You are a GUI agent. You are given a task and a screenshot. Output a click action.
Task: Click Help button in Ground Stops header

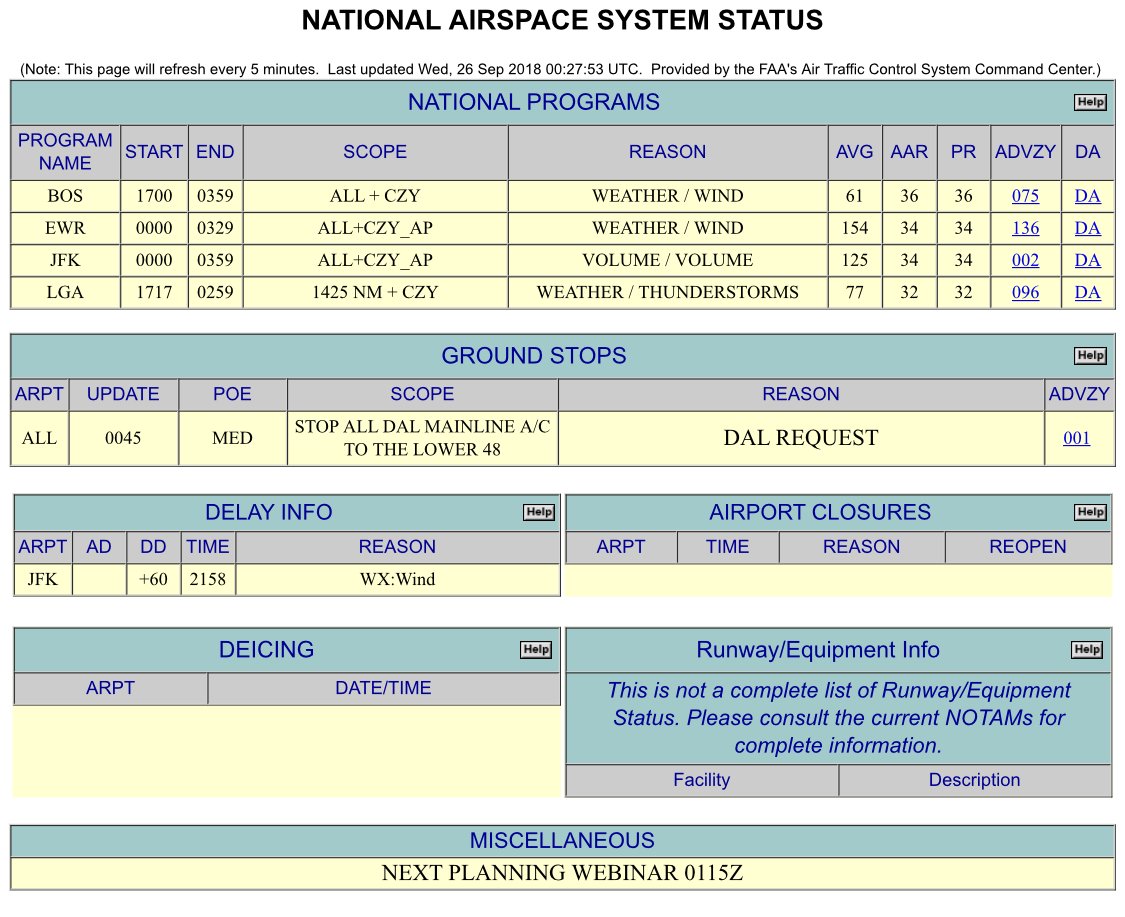pyautogui.click(x=1090, y=355)
